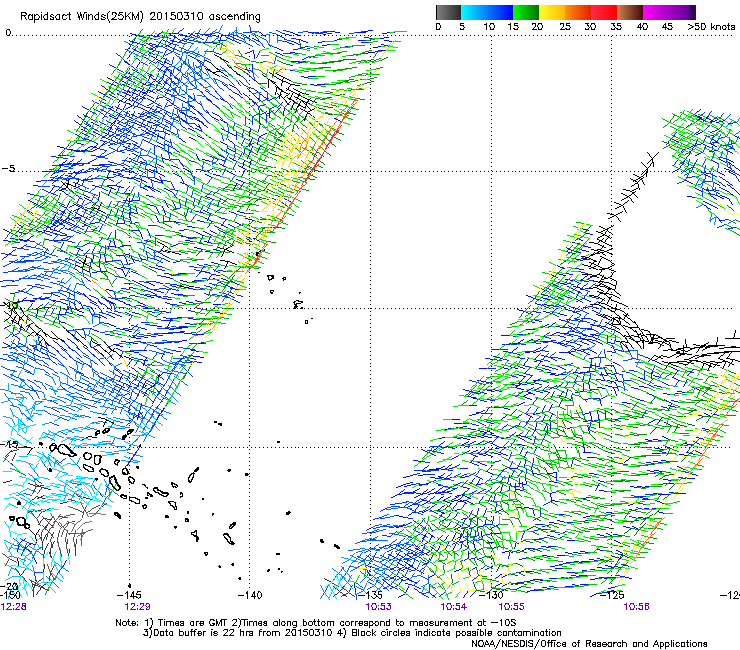740x650 pixels.
Task: Click the '>50 knots' legend label
Action: pyautogui.click(x=711, y=26)
